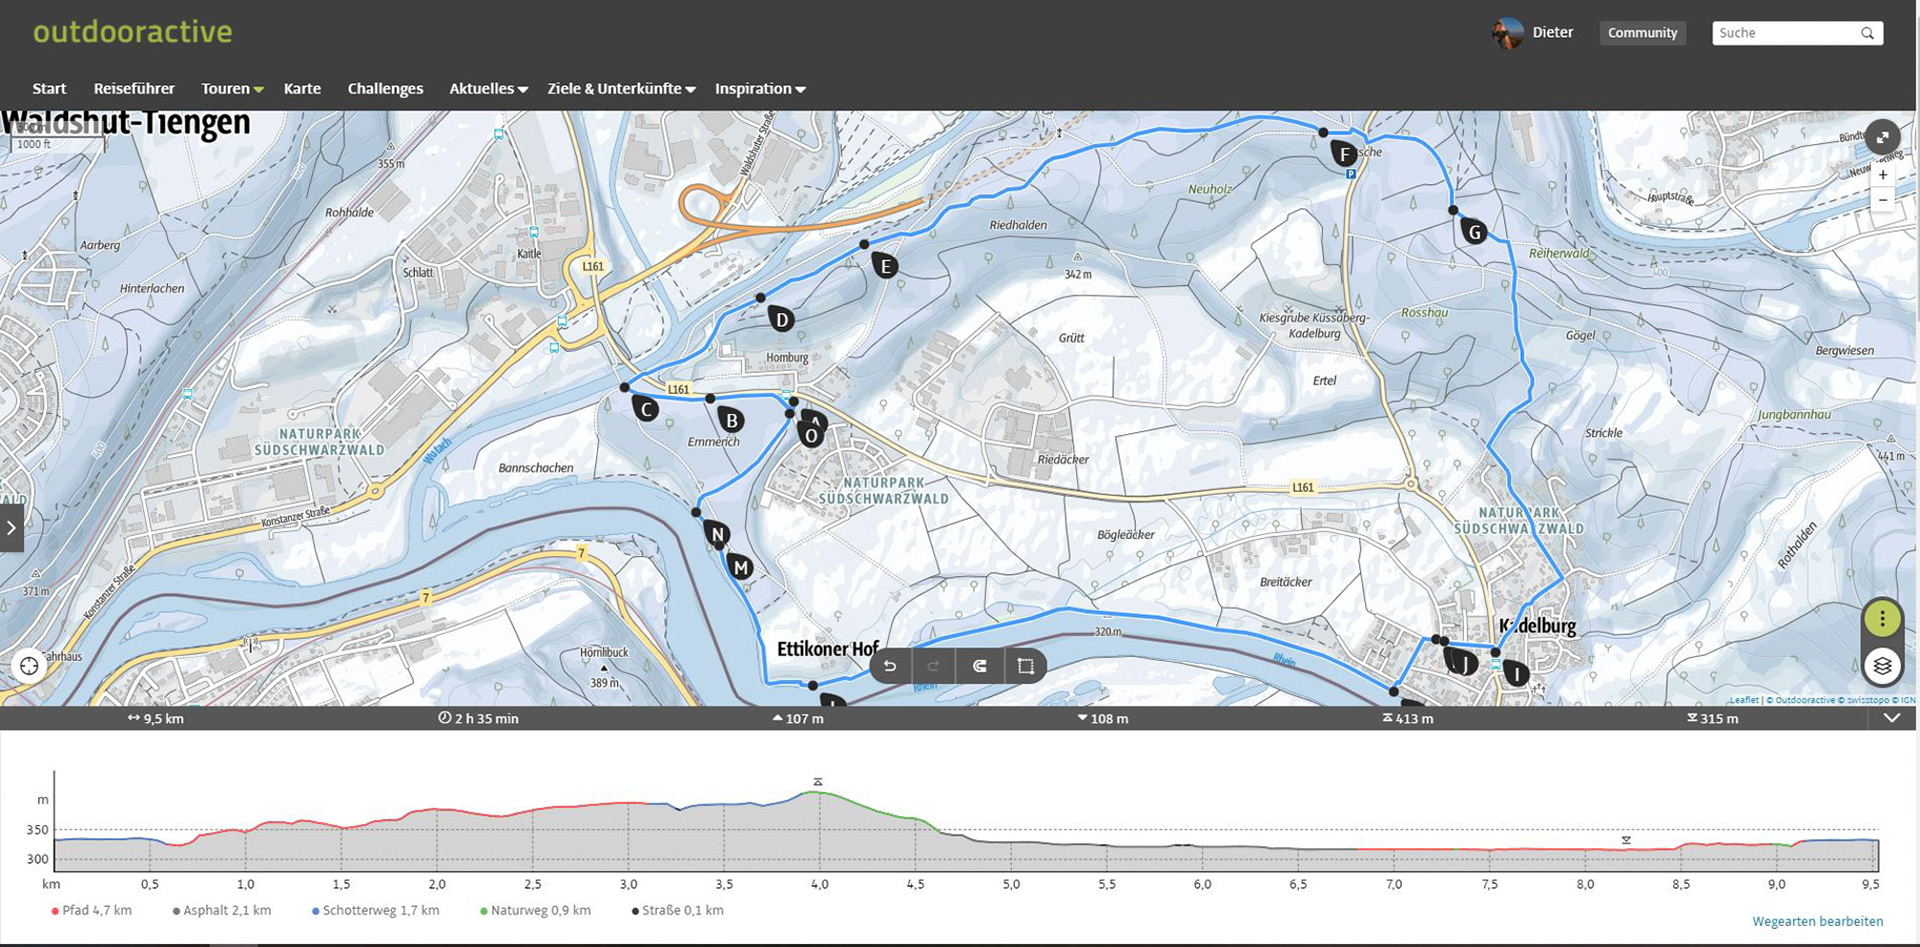Select waypoint marker E
The width and height of the screenshot is (1920, 947).
[885, 266]
